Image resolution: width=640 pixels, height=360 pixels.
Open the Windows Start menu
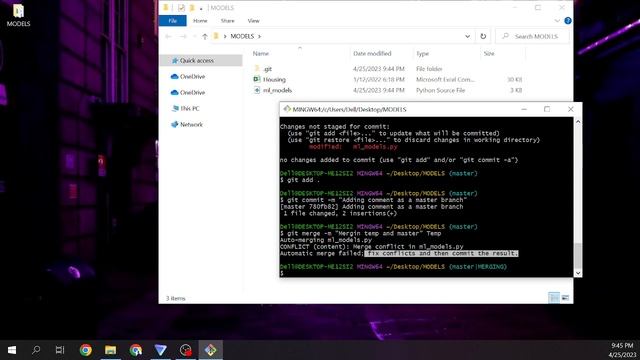pyautogui.click(x=12, y=350)
